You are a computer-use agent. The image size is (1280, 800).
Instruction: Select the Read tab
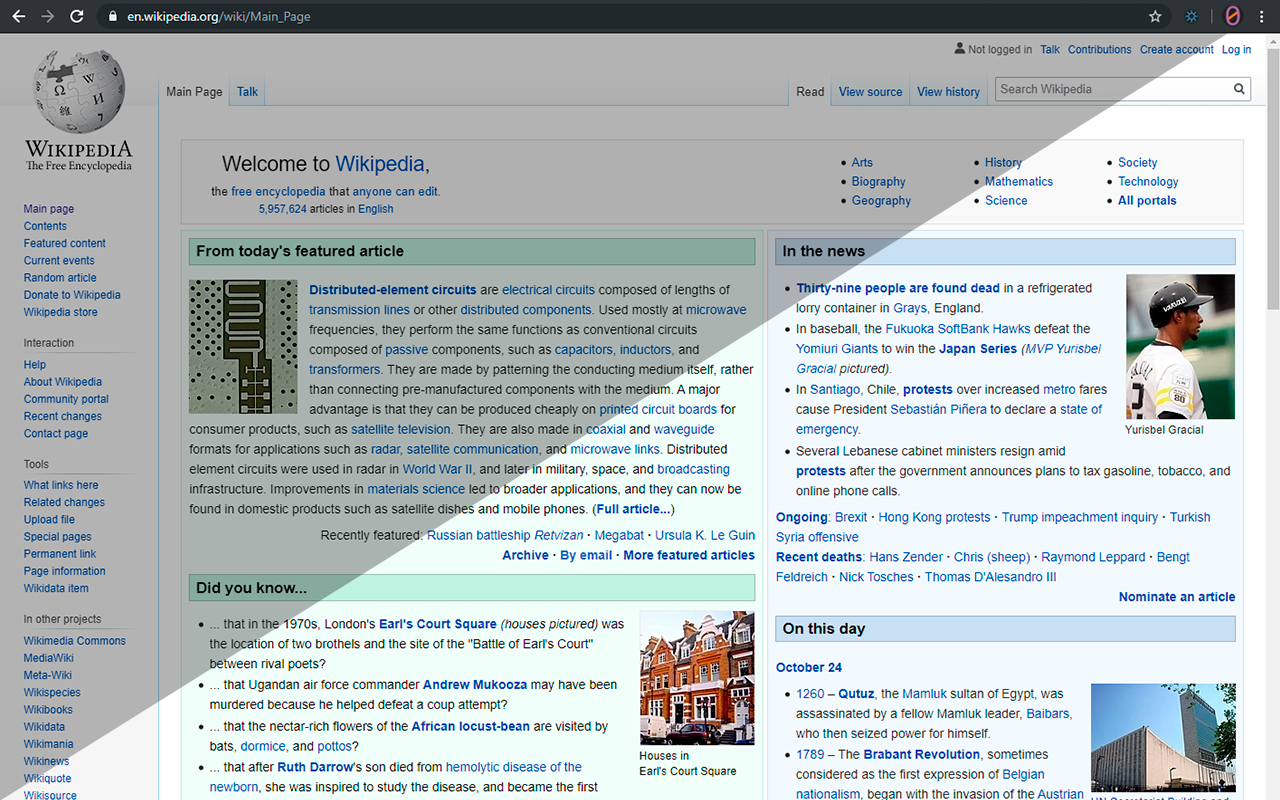pos(810,92)
